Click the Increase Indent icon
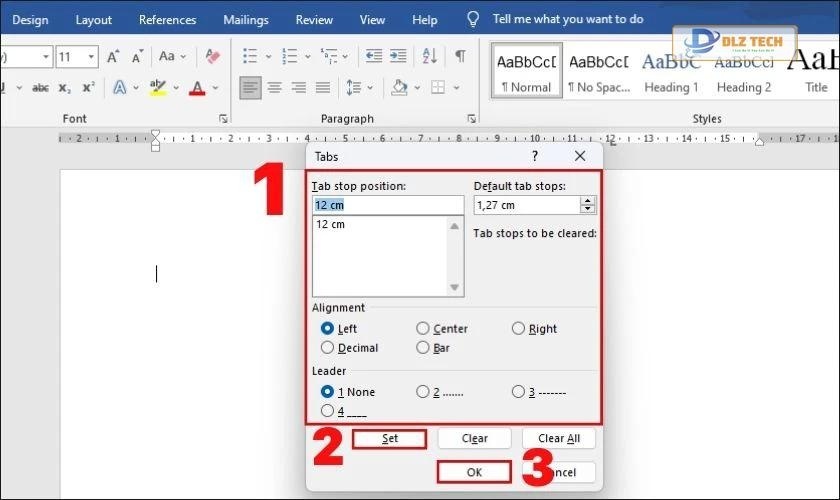840x500 pixels. click(400, 56)
